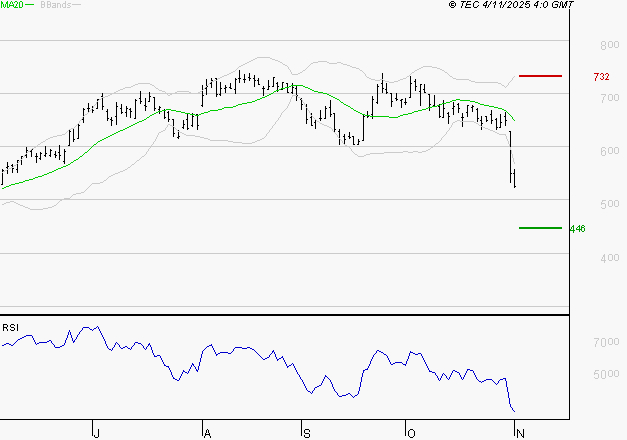The image size is (627, 440).
Task: Click the N month axis marker
Action: pyautogui.click(x=520, y=433)
